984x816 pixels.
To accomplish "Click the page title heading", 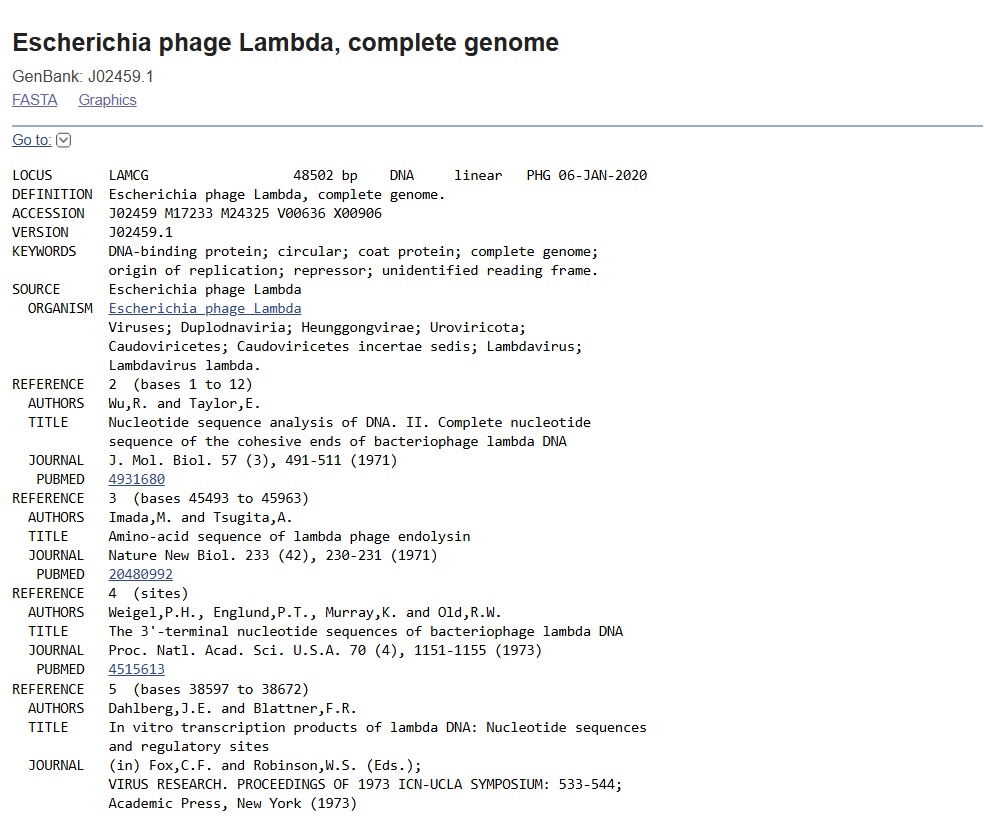I will coord(285,43).
